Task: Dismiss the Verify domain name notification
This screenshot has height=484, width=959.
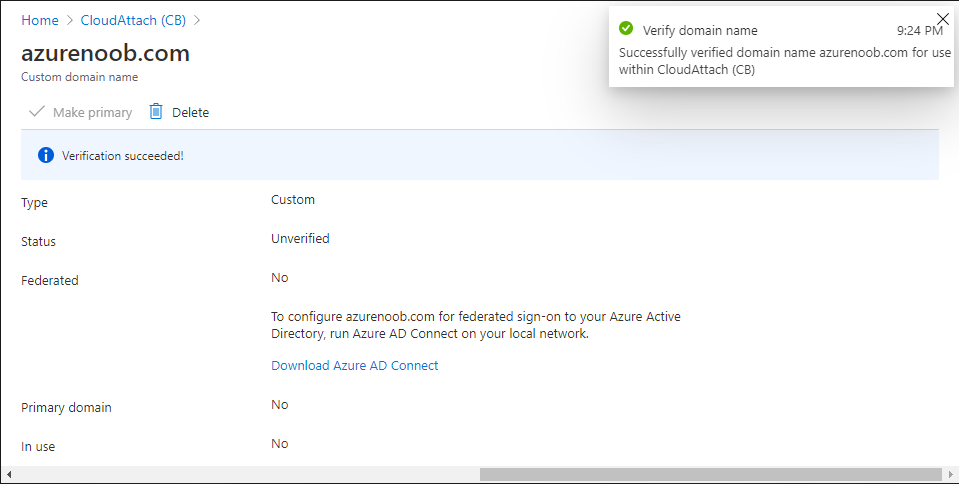Action: coord(942,19)
